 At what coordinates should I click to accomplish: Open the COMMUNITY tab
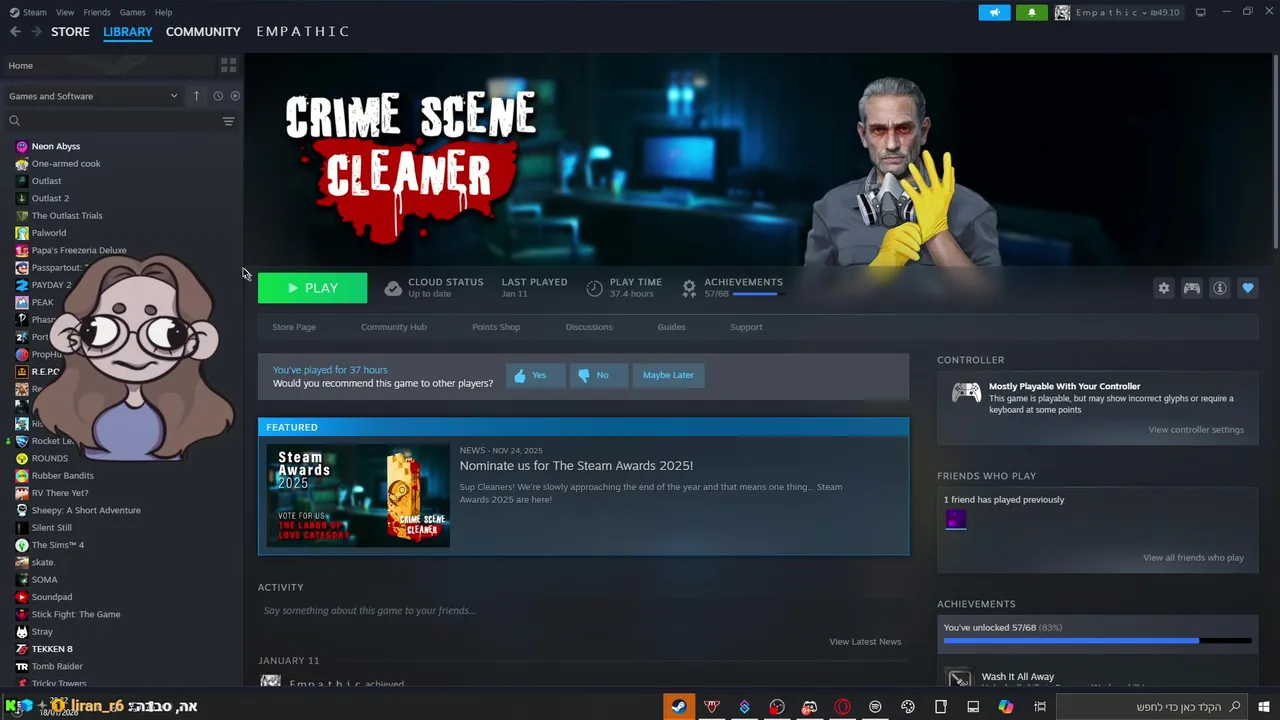[x=203, y=32]
